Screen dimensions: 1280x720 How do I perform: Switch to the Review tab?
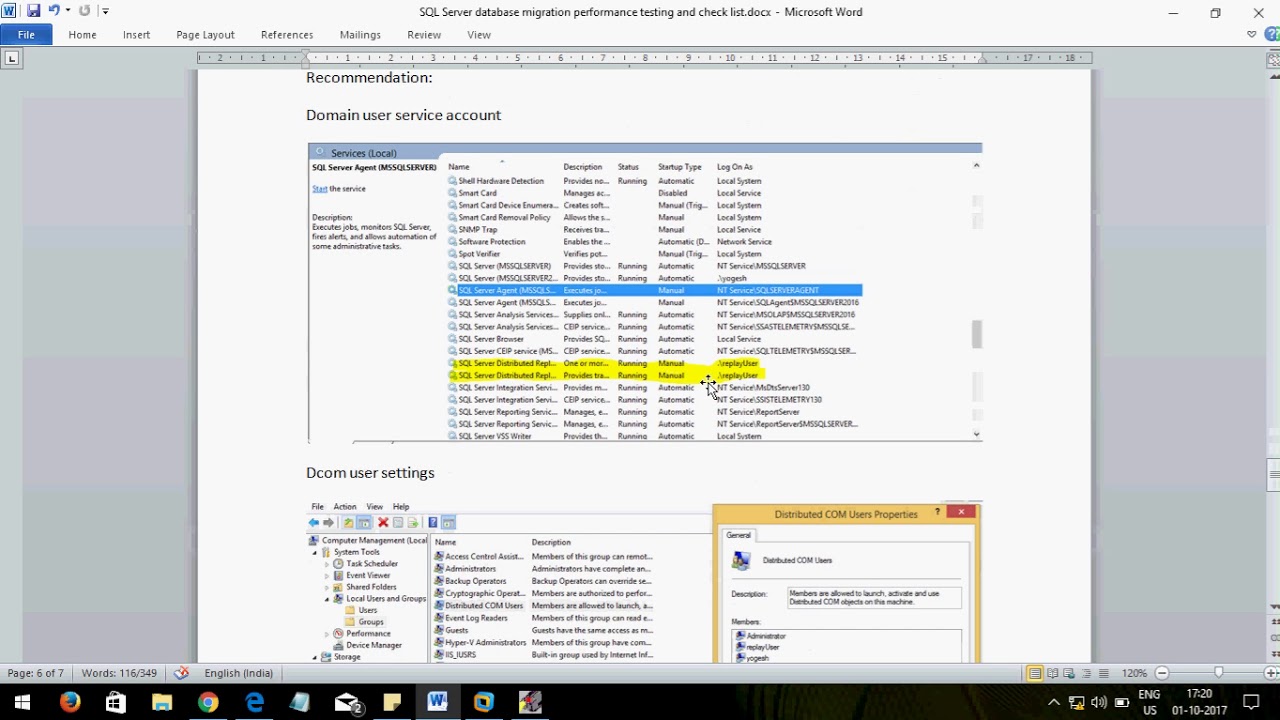pyautogui.click(x=424, y=34)
